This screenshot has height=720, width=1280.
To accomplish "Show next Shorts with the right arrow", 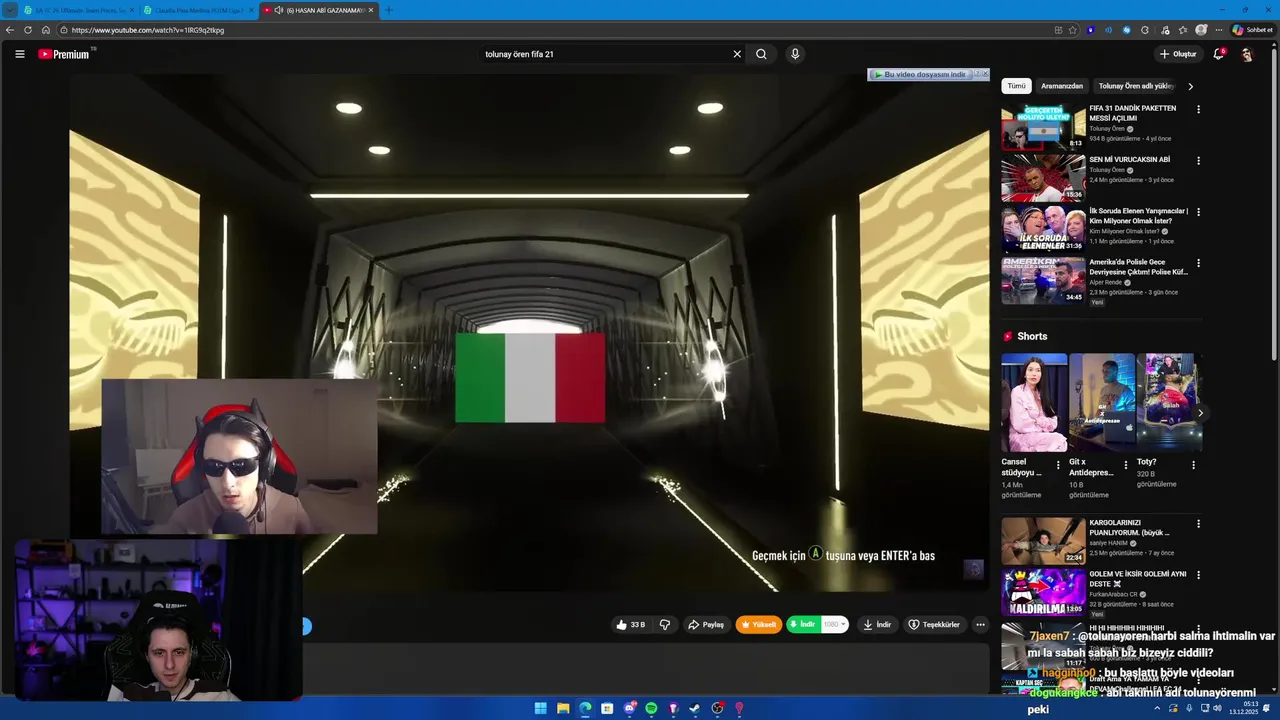I will [x=1200, y=412].
